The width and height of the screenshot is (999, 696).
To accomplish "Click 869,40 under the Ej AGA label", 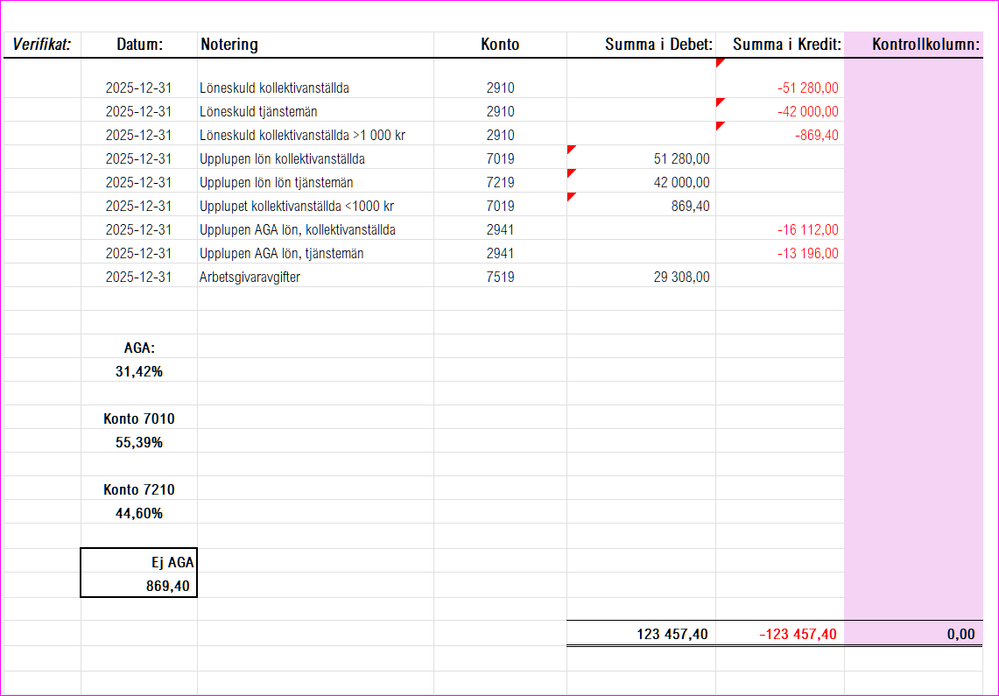I will (x=140, y=585).
